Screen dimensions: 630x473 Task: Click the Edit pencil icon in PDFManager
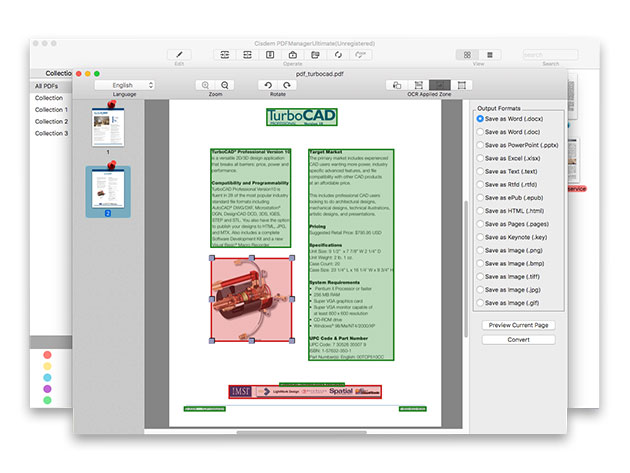point(179,55)
